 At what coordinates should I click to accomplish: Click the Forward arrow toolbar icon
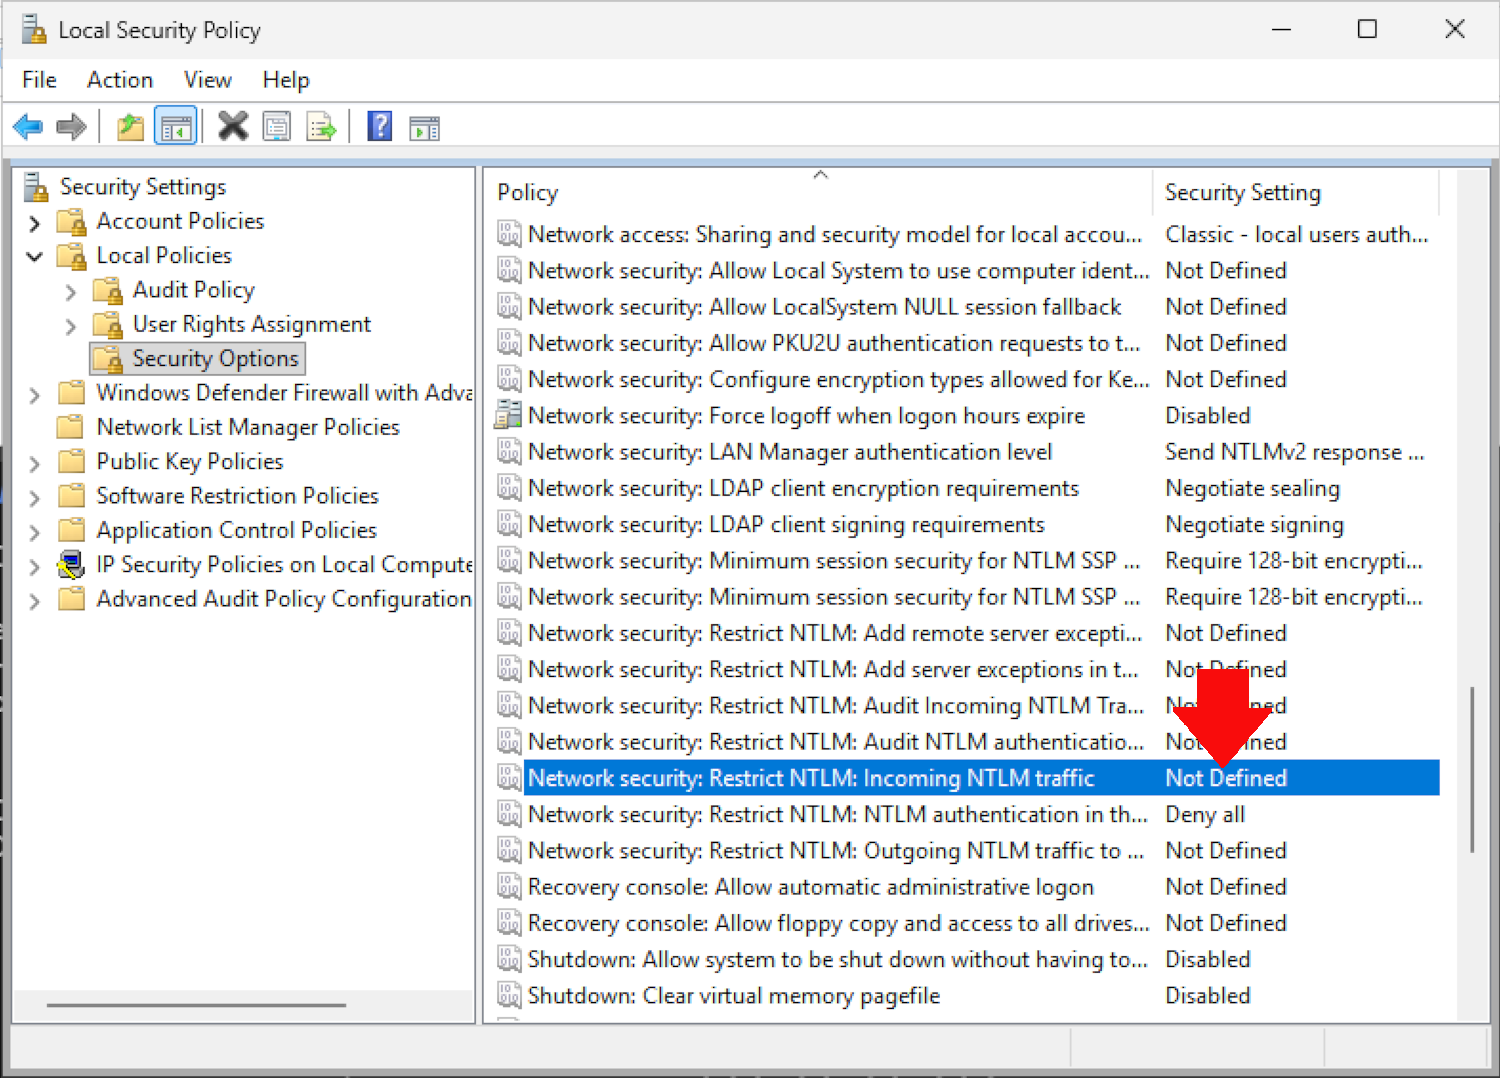point(71,127)
